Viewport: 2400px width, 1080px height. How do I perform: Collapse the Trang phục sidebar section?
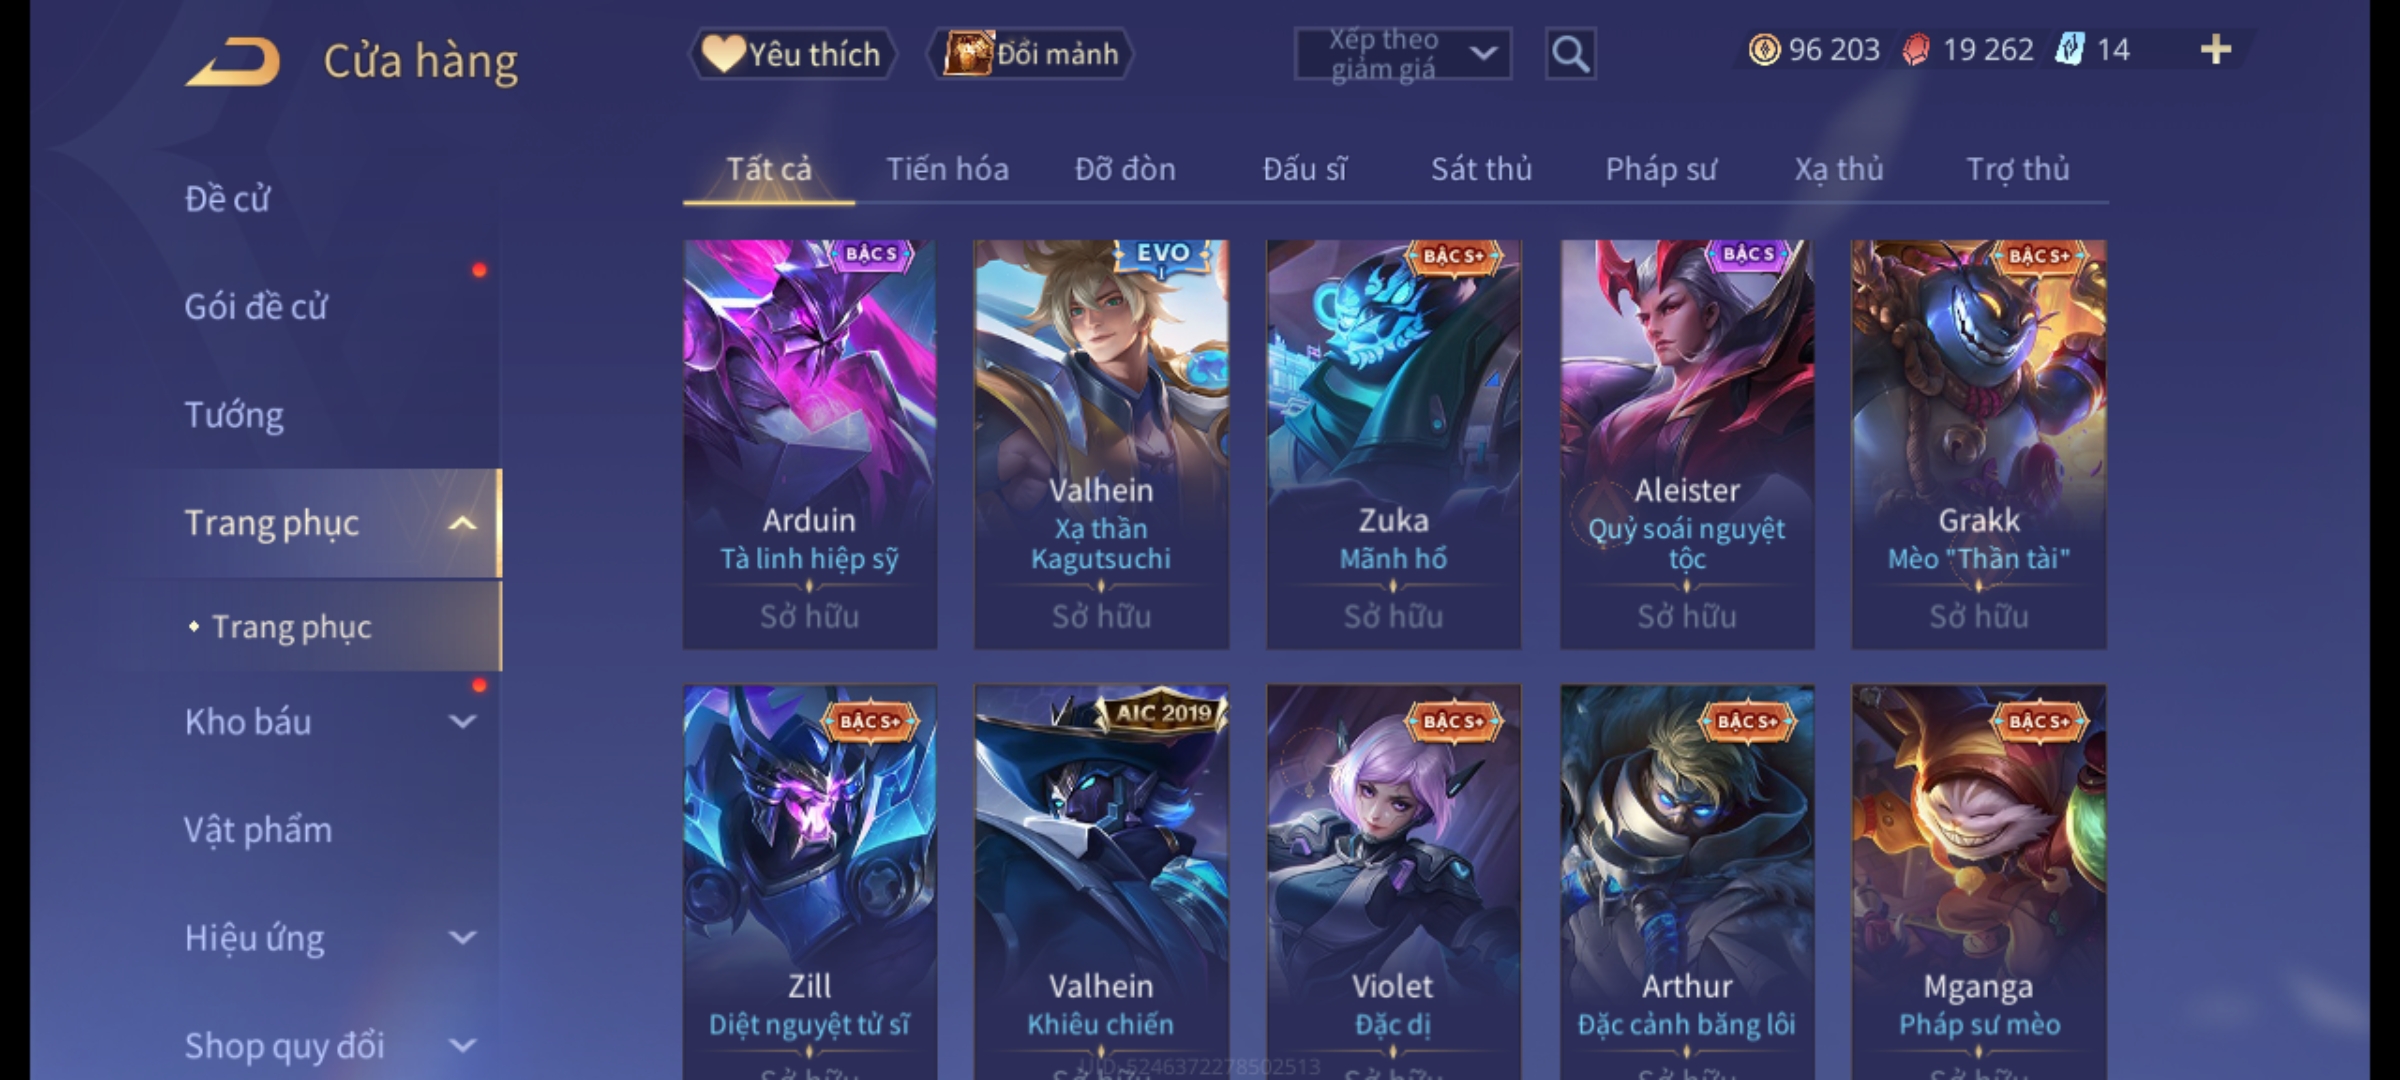462,523
